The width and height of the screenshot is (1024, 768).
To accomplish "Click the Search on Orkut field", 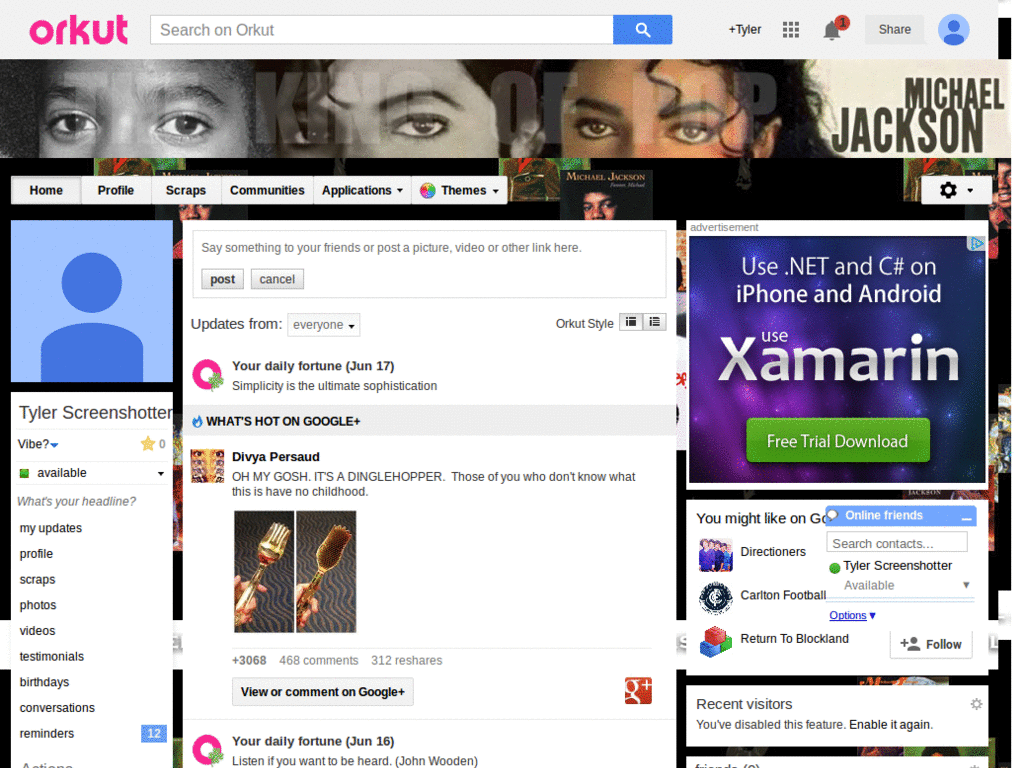I will [382, 30].
